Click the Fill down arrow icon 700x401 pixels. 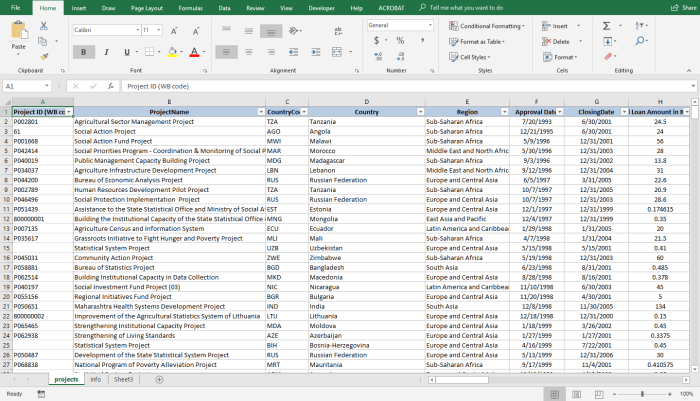click(x=608, y=41)
